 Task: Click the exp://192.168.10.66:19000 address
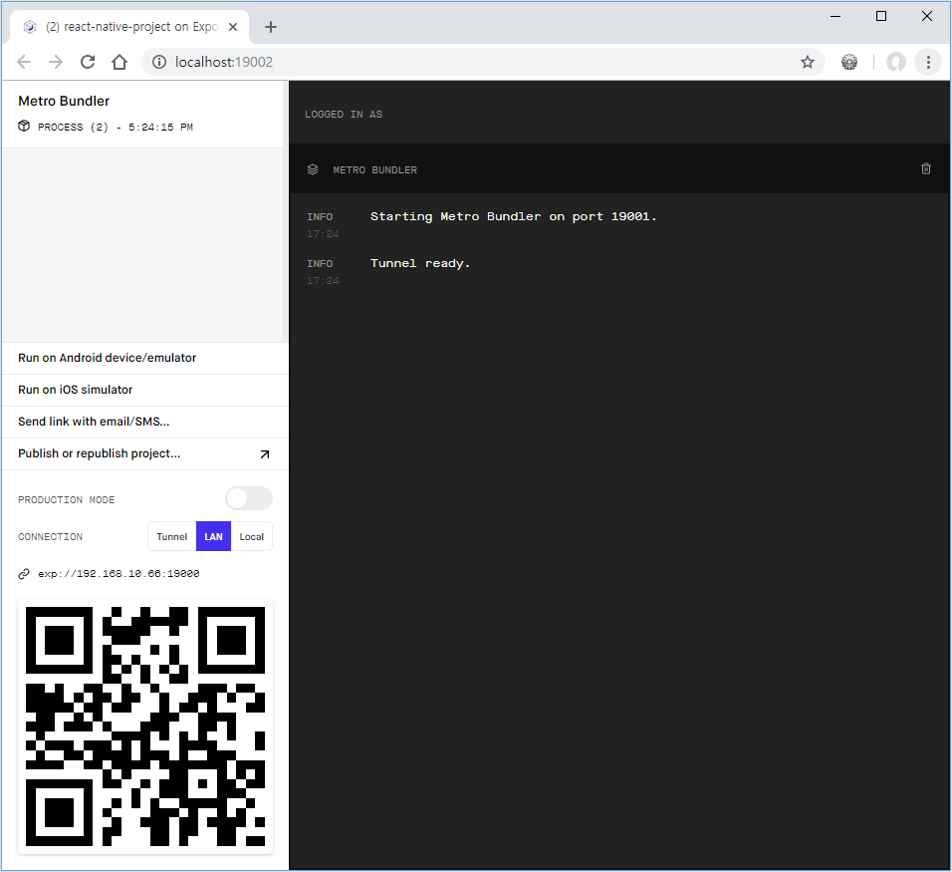[118, 574]
